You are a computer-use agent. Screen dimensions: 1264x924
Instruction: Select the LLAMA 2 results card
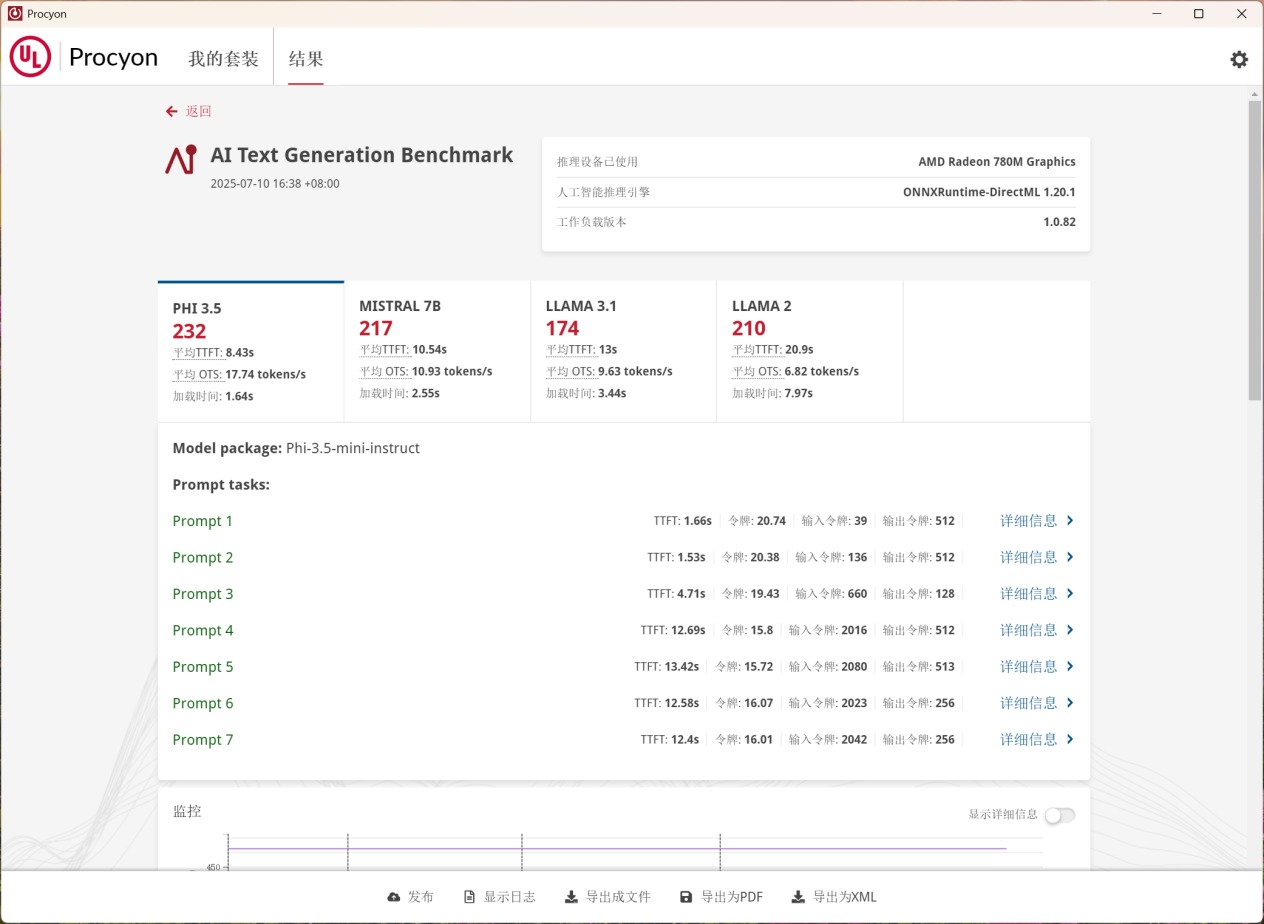tap(809, 348)
